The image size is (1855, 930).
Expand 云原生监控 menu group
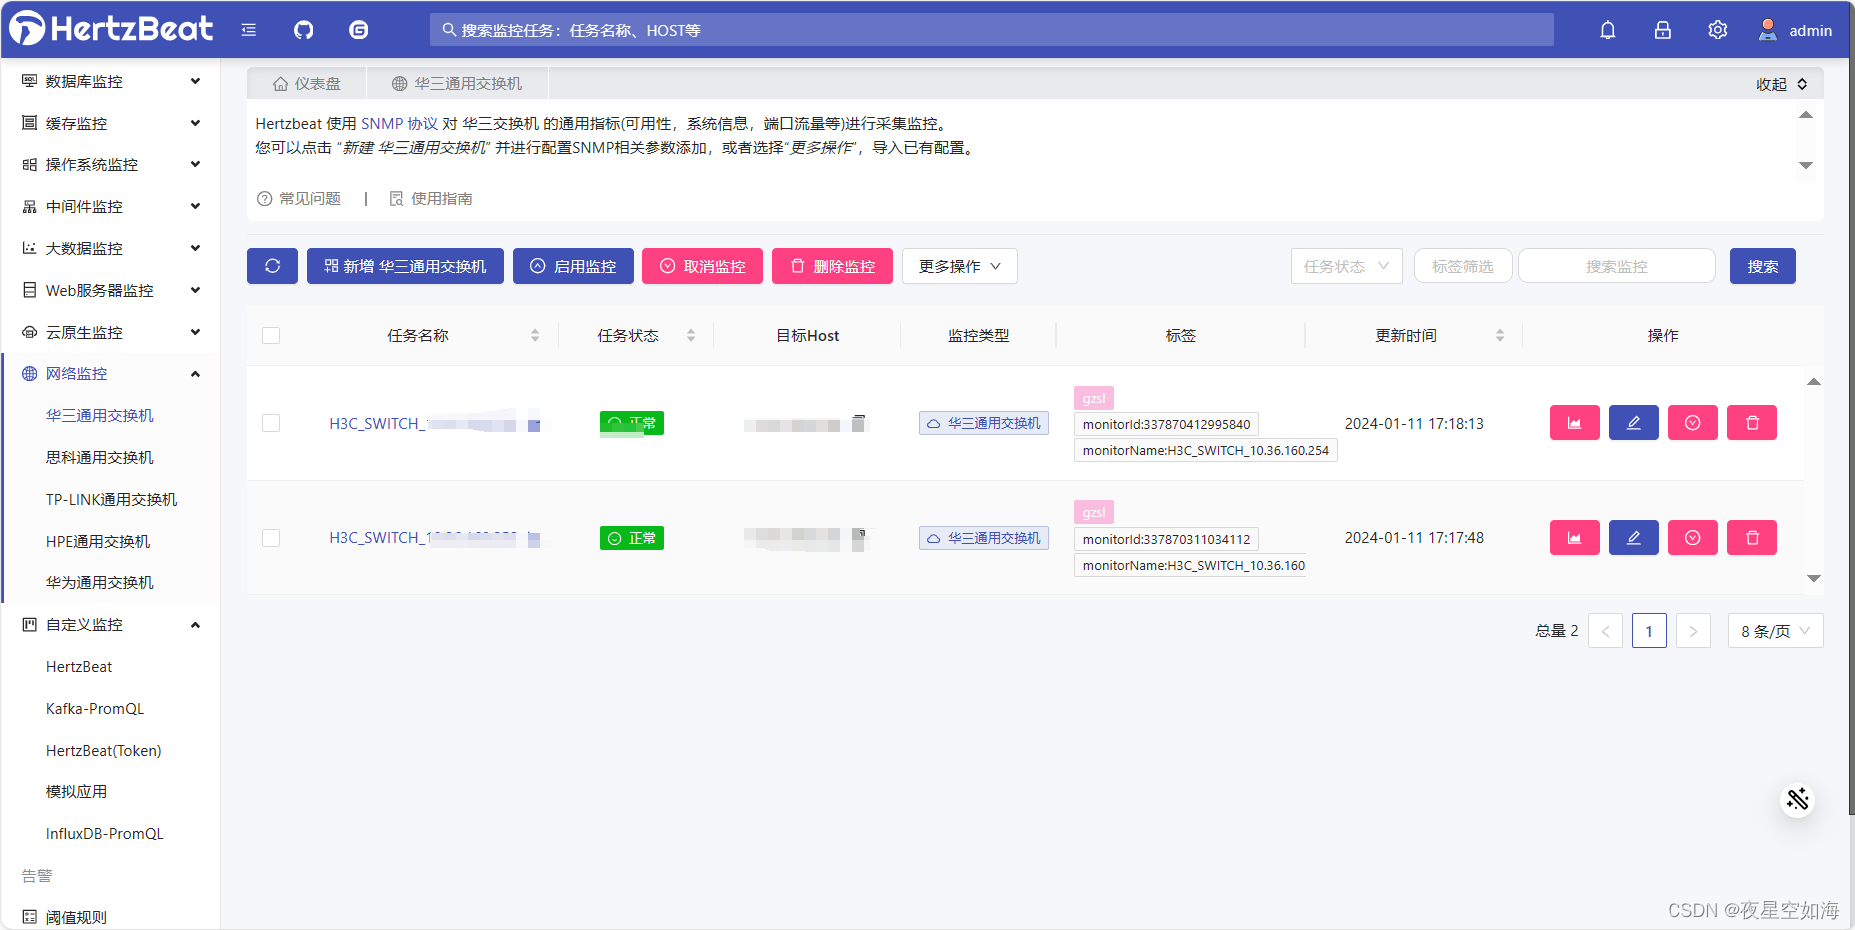pos(111,332)
